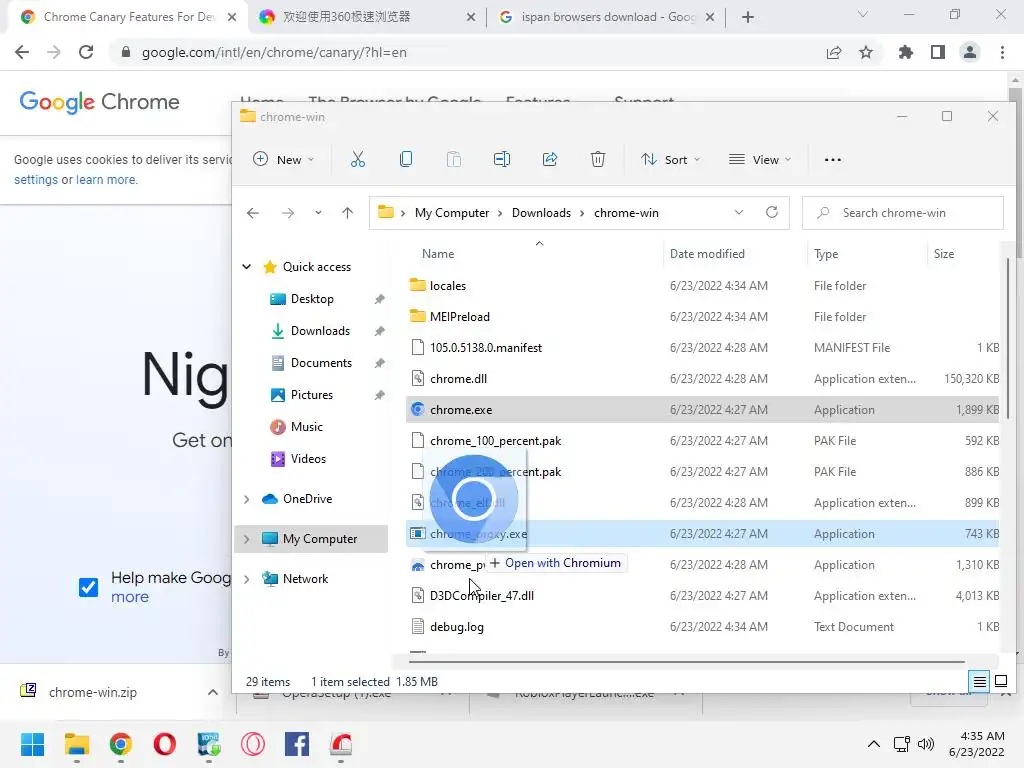Click Downloads in the breadcrumb path
The image size is (1024, 768).
[x=541, y=213]
